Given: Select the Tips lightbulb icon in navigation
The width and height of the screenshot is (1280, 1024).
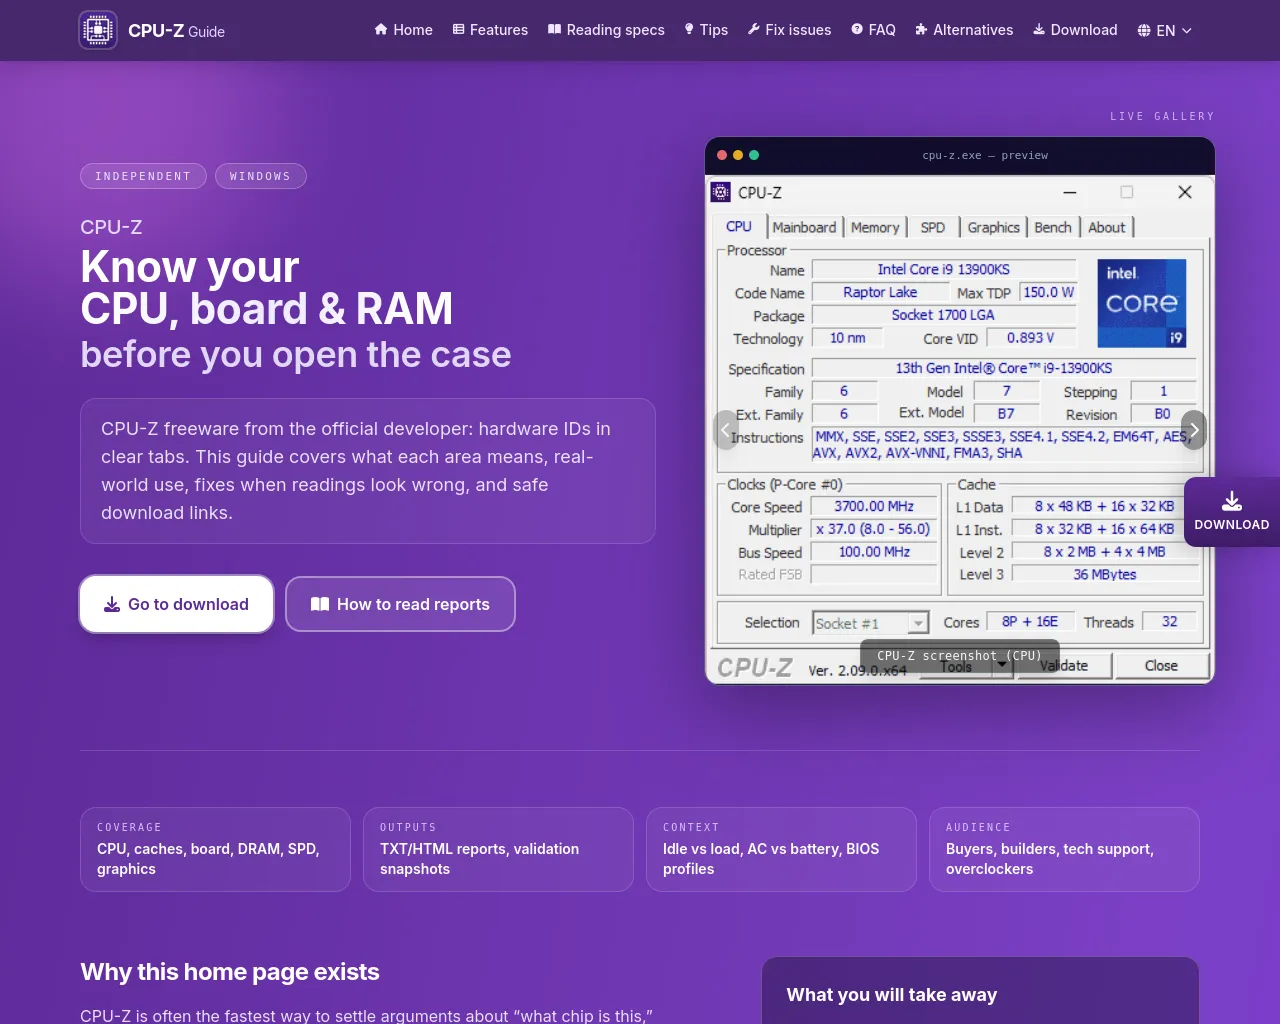Looking at the screenshot, I should pos(689,30).
